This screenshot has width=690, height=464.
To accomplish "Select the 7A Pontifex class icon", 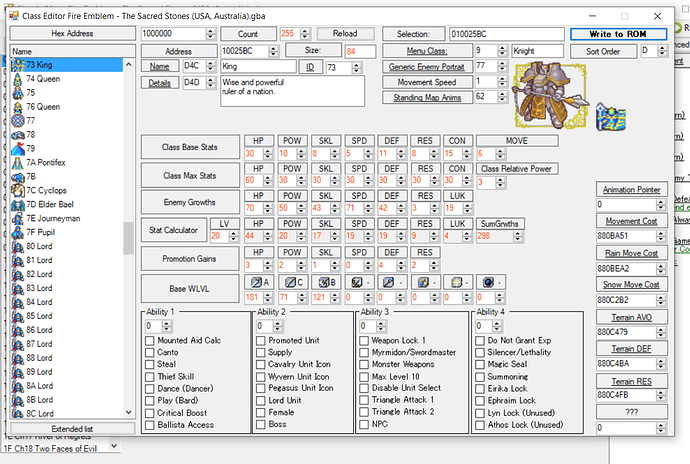I will (18, 162).
